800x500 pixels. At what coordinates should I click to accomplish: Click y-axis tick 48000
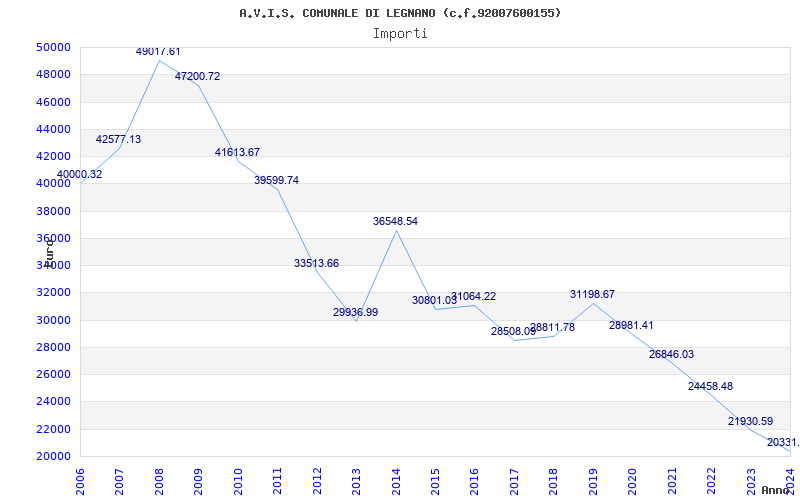point(53,74)
